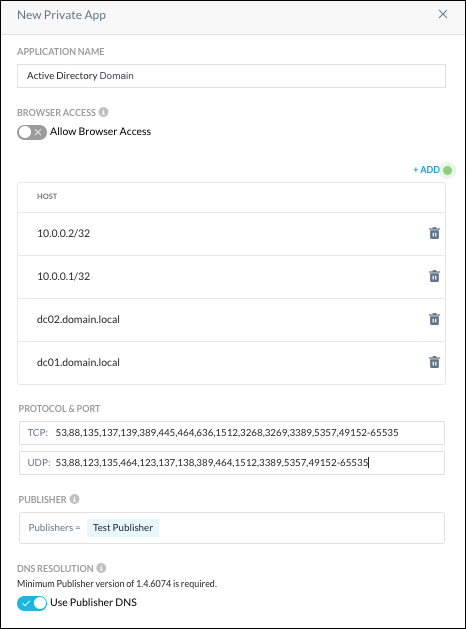View DNS Resolution info icon
This screenshot has width=466, height=629.
click(101, 568)
